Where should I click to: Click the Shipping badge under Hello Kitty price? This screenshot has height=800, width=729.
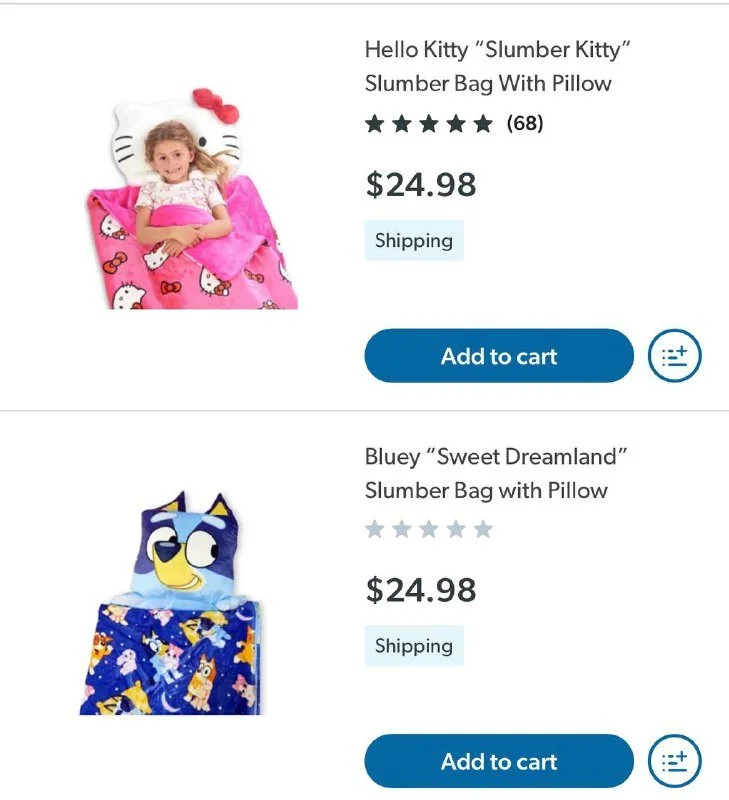(414, 240)
